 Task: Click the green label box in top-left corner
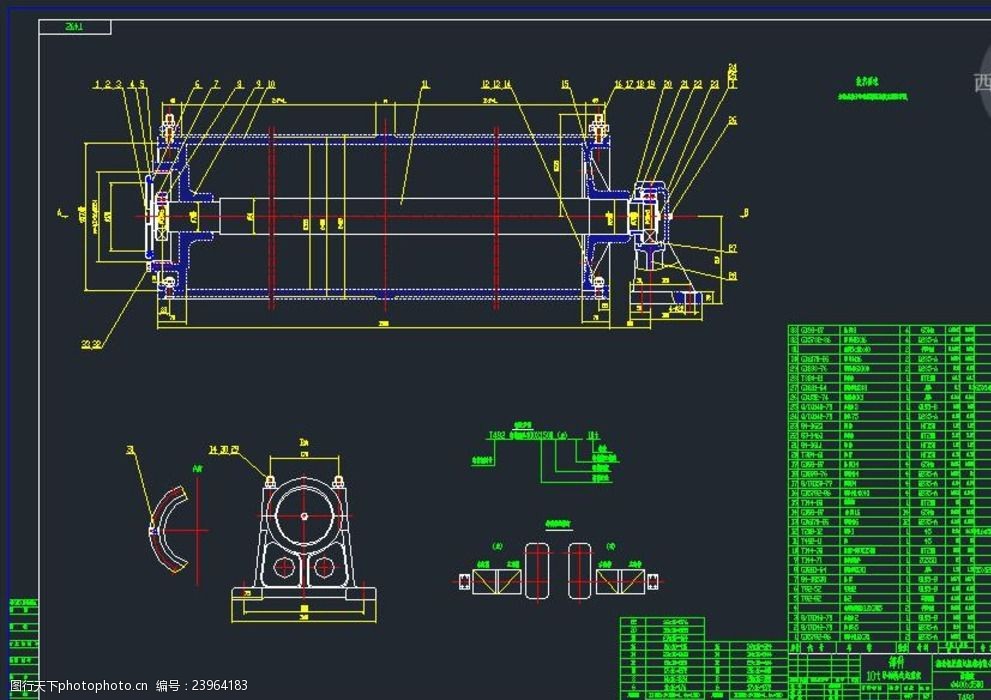(x=74, y=27)
